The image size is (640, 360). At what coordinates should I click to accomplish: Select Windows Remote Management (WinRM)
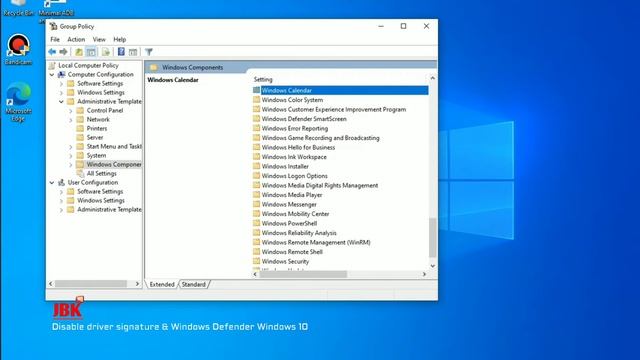coord(316,242)
